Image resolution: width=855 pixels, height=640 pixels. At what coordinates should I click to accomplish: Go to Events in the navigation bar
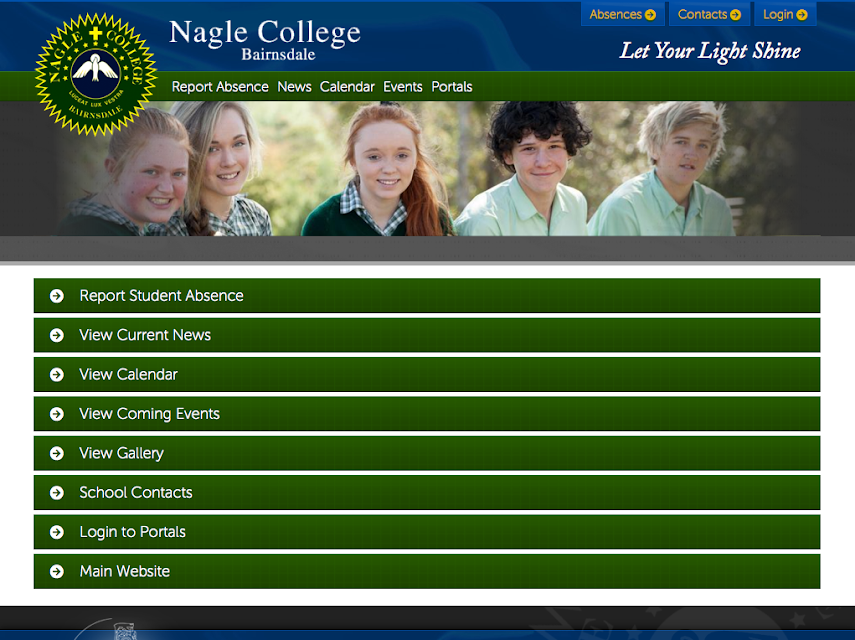pos(403,87)
